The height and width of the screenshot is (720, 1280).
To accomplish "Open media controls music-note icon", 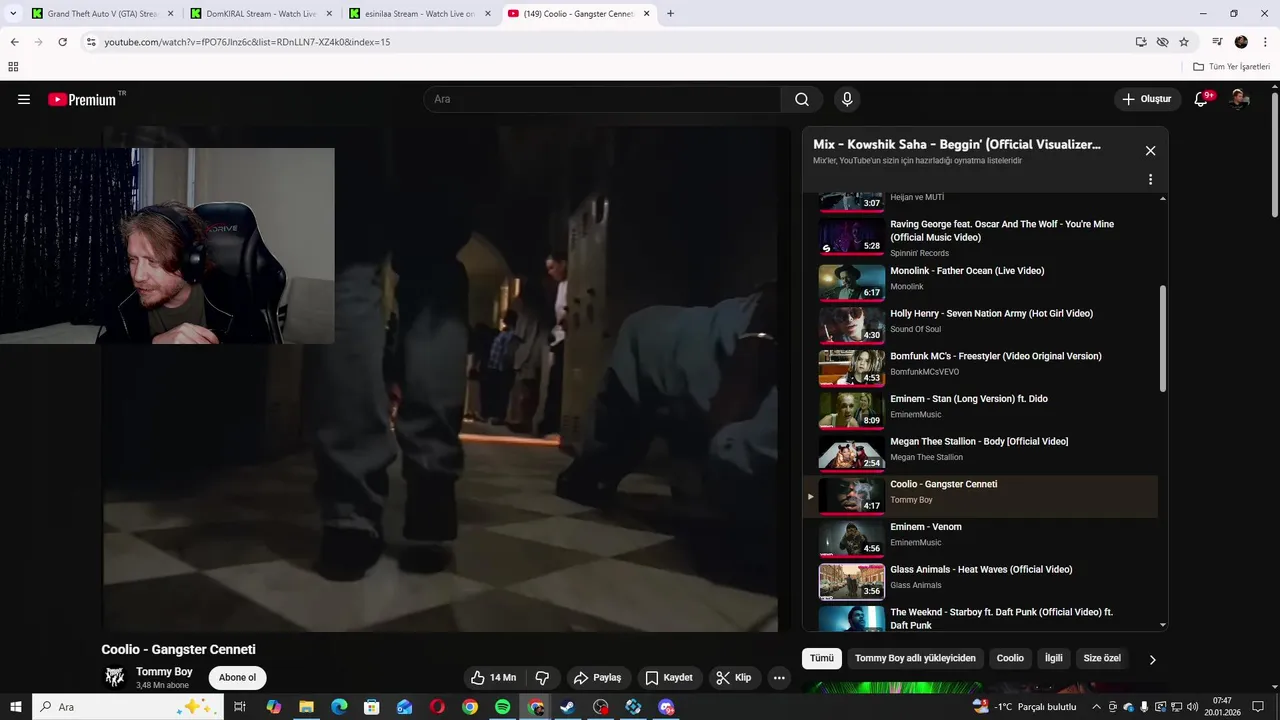I will point(1217,42).
